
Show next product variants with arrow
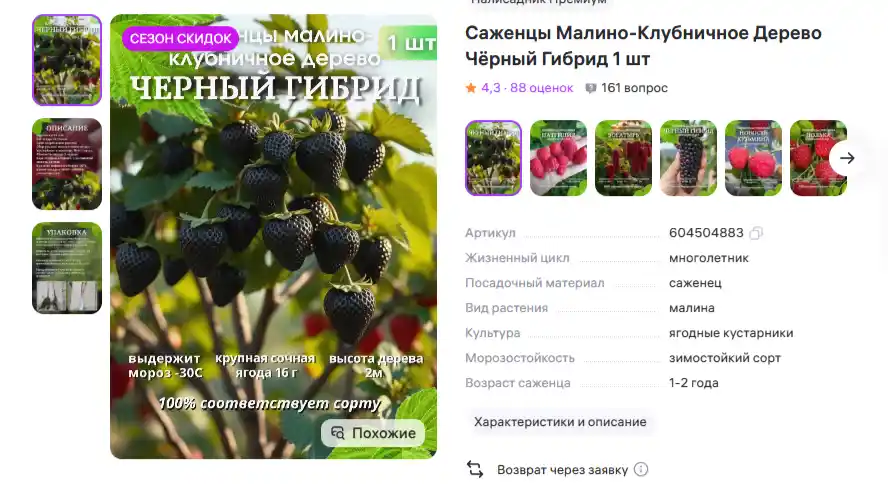[847, 158]
